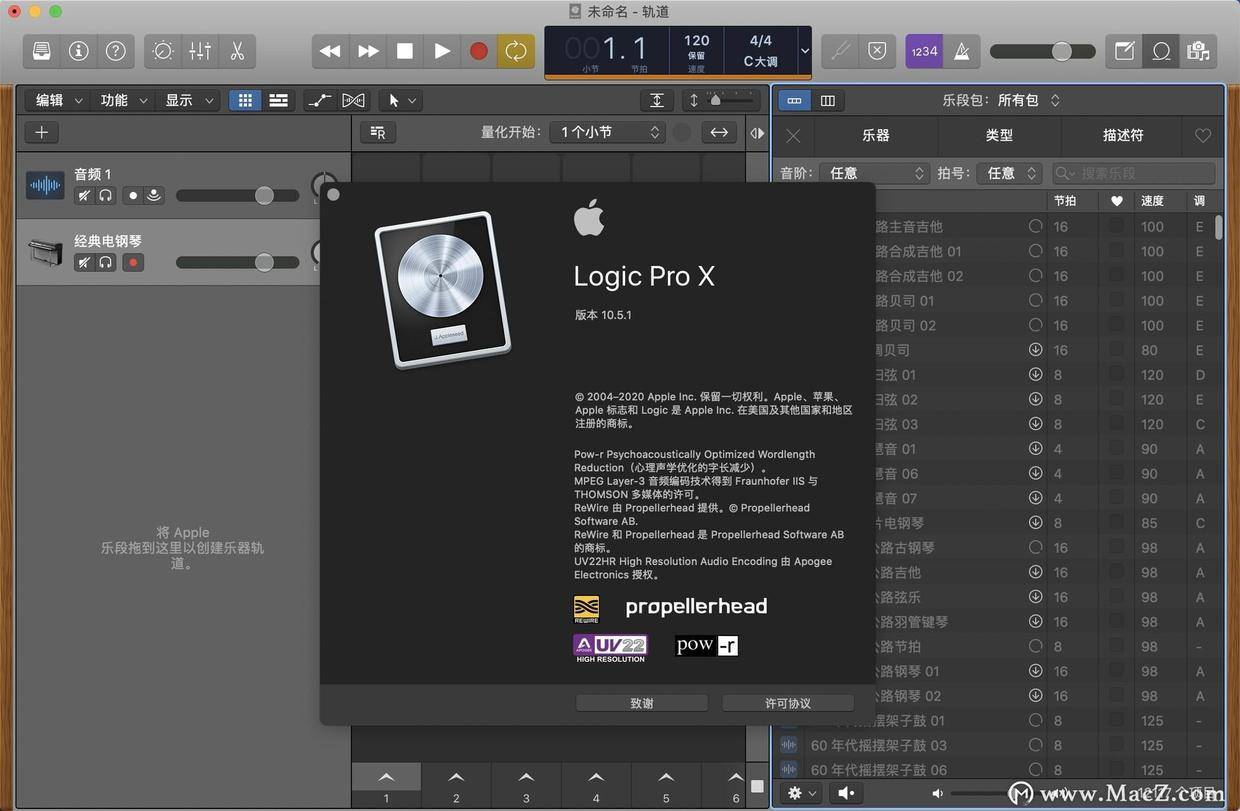Screen dimensions: 1240x811
Task: Change 量化开始 using its stepper dropdown
Action: tap(655, 131)
